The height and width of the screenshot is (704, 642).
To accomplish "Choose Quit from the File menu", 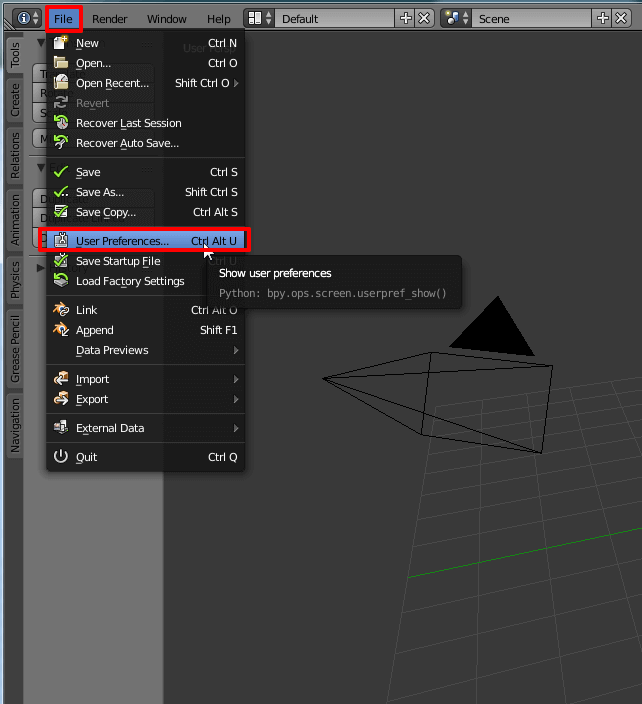I will click(x=146, y=457).
